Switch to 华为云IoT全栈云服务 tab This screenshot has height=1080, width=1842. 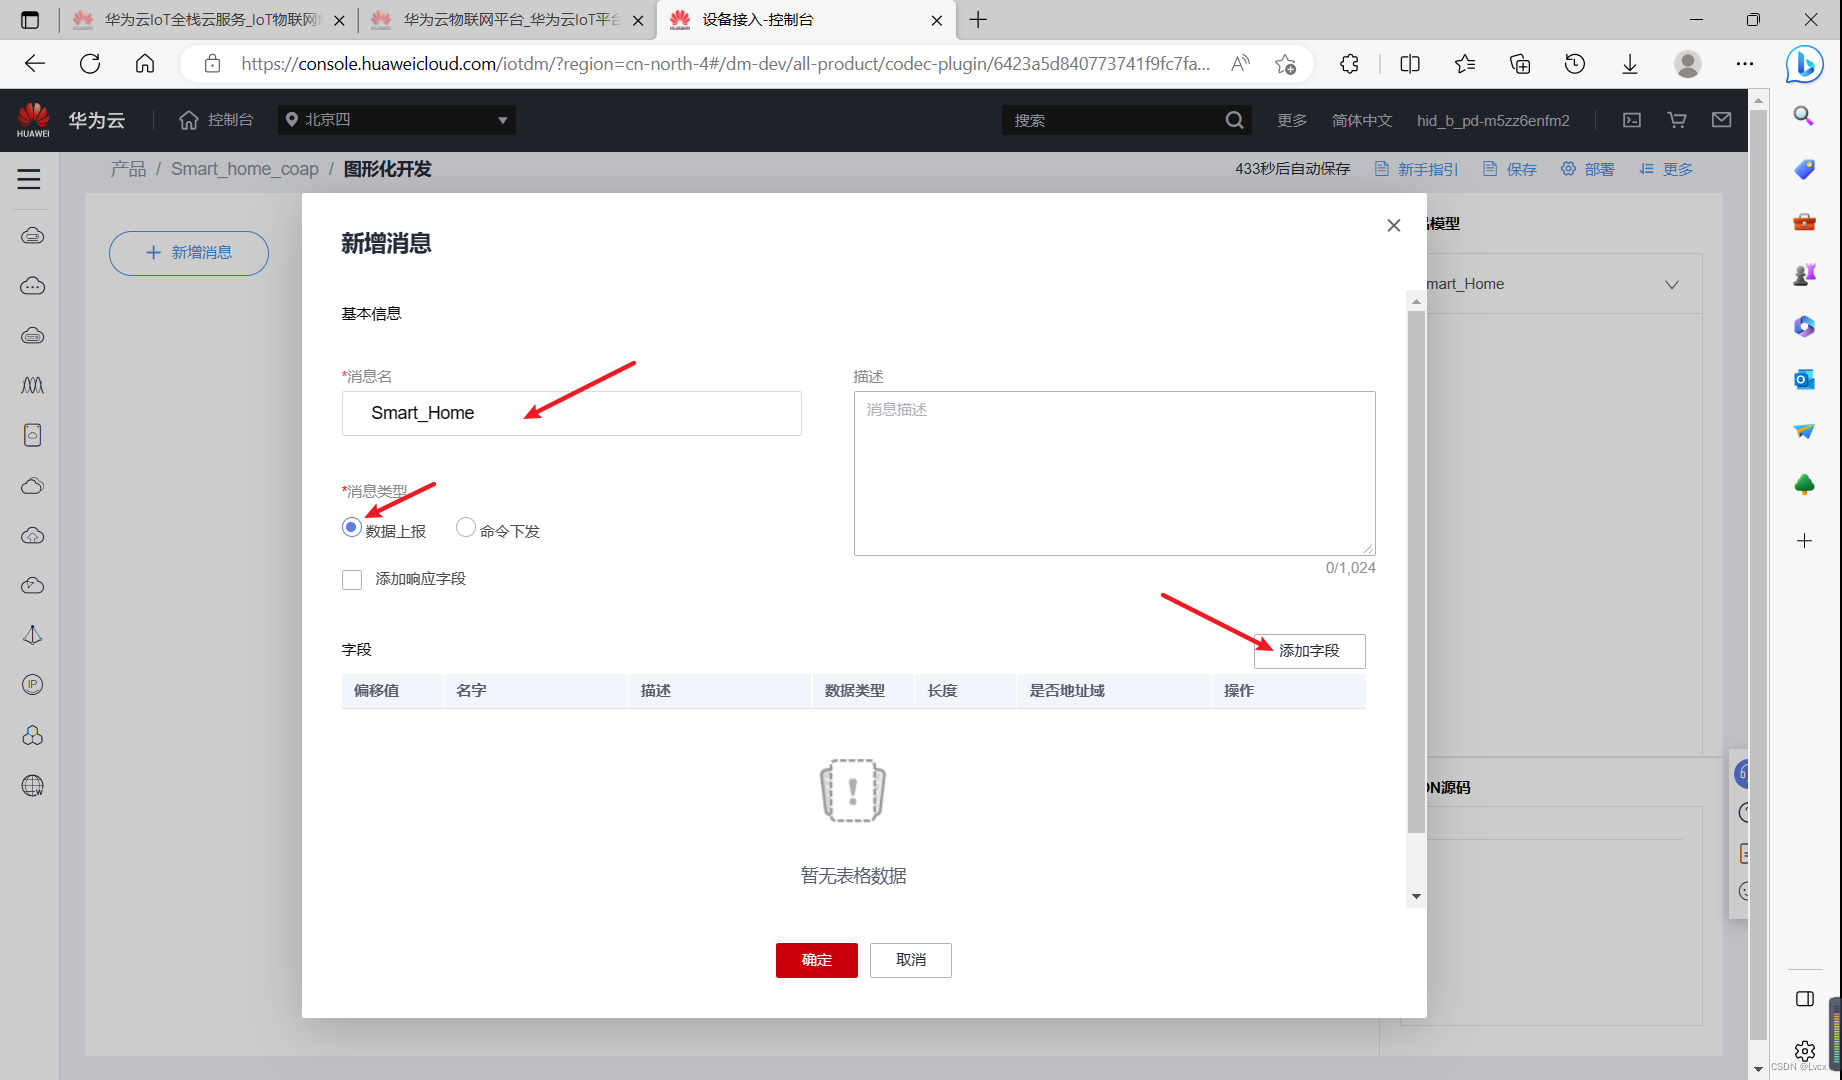coord(209,20)
